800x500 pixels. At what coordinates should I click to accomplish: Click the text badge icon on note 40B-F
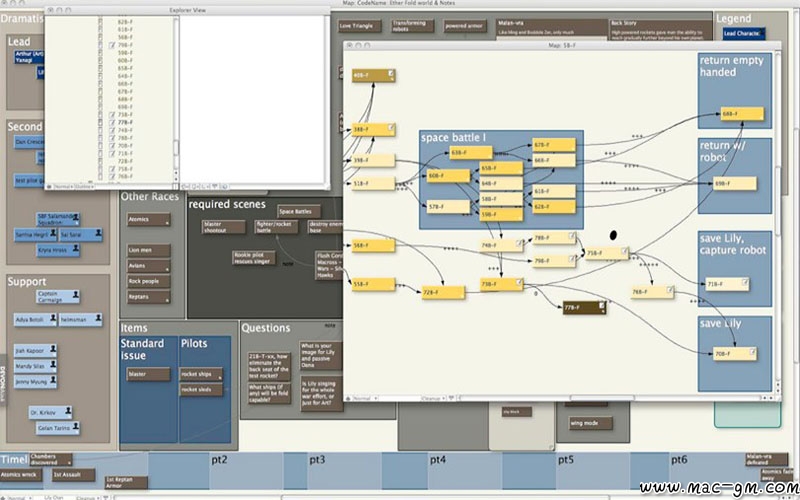(x=391, y=73)
